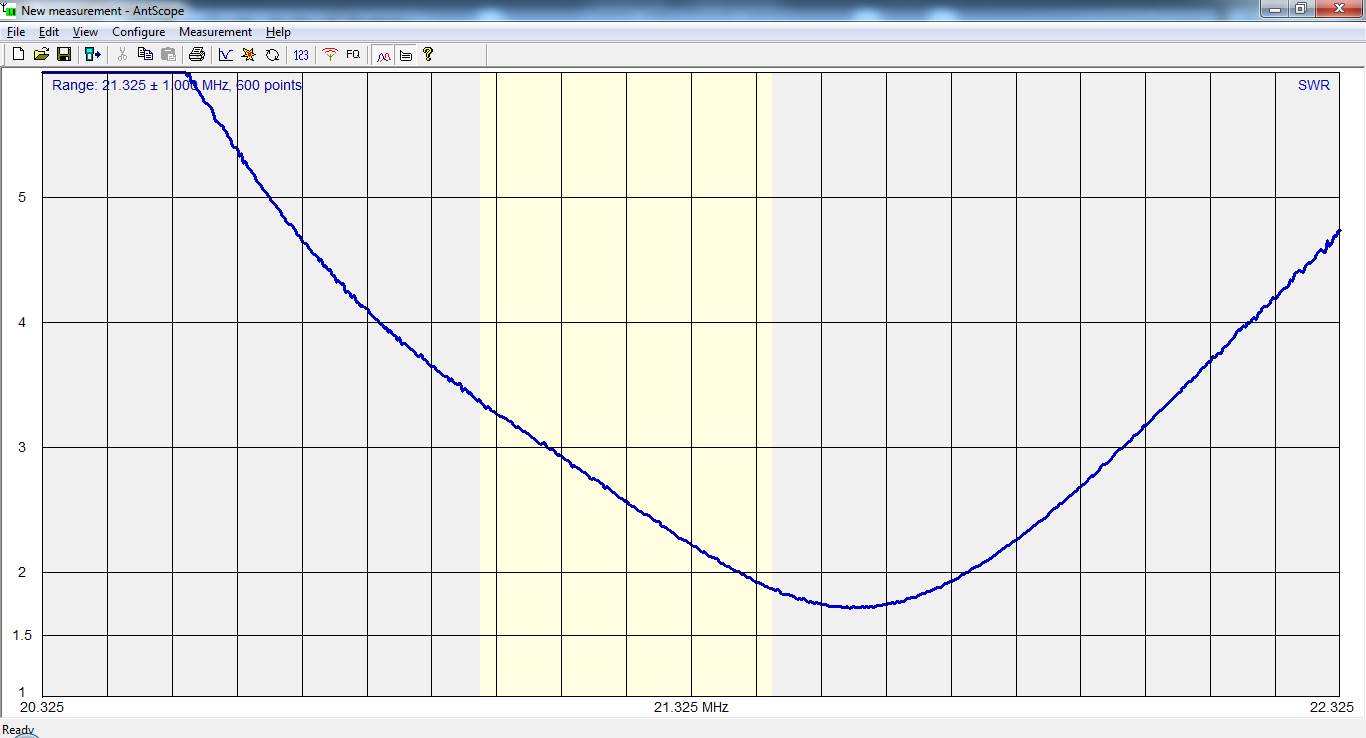
Task: Click the New measurement document icon
Action: (x=18, y=55)
